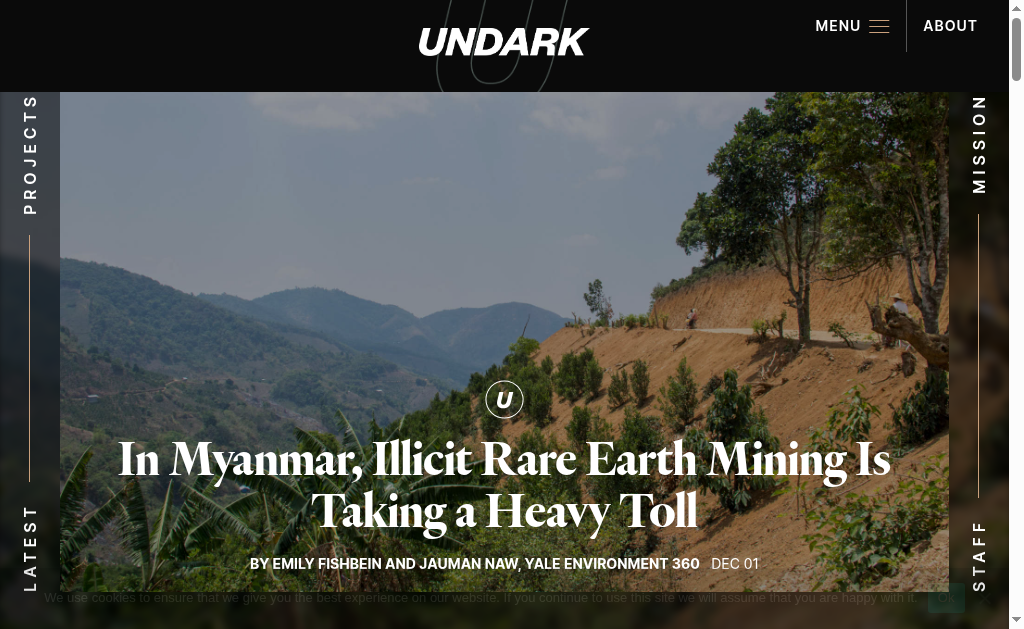This screenshot has width=1024, height=629.
Task: Open the MENU label in header
Action: 838,26
